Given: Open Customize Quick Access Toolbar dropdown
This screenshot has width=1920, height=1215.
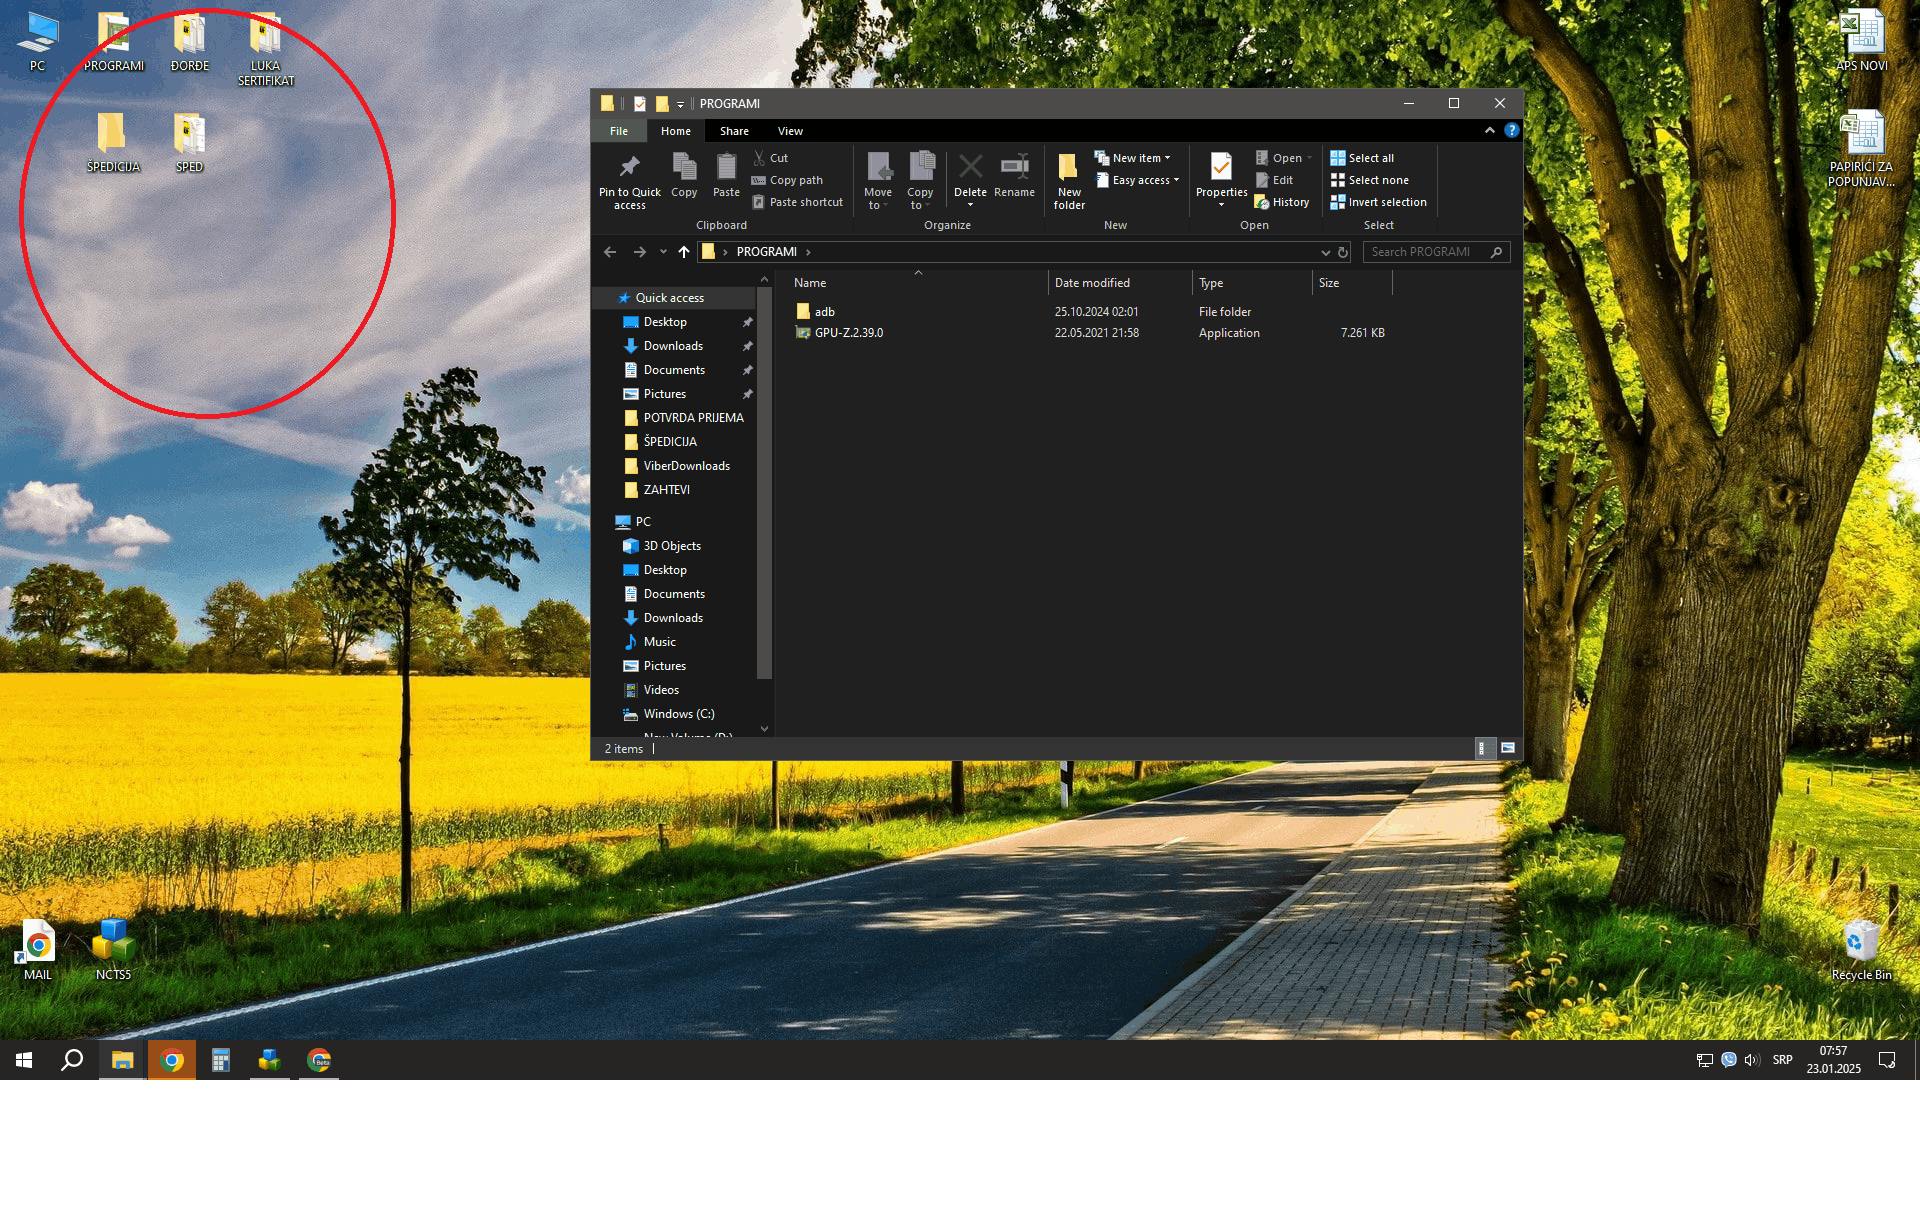Looking at the screenshot, I should pyautogui.click(x=680, y=104).
